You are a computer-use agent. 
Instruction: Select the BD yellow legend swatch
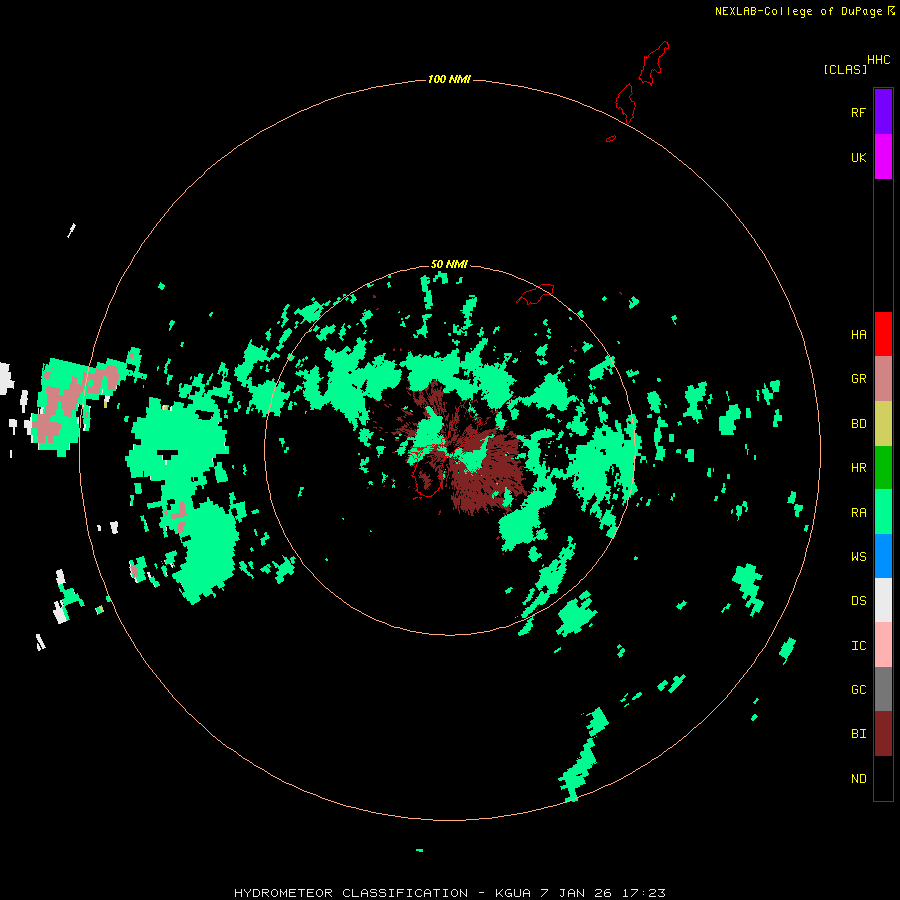[883, 424]
